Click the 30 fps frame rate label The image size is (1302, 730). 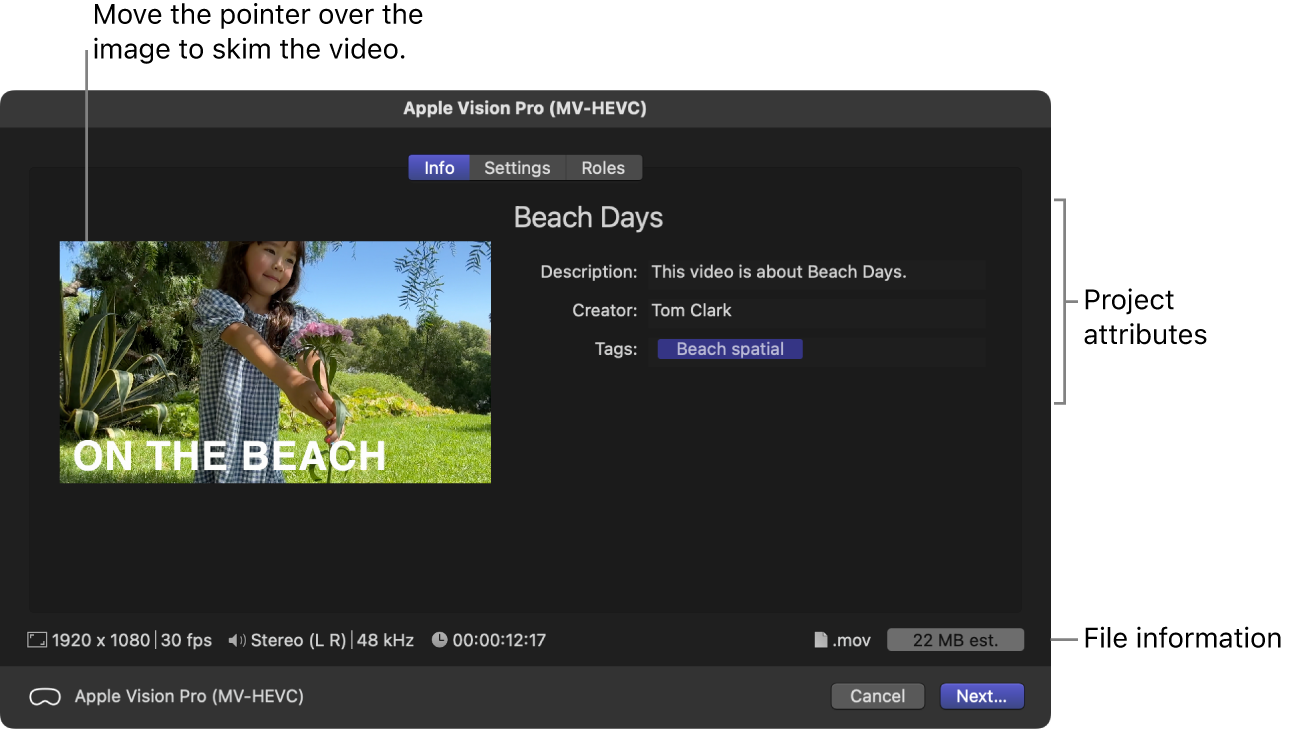[x=186, y=640]
